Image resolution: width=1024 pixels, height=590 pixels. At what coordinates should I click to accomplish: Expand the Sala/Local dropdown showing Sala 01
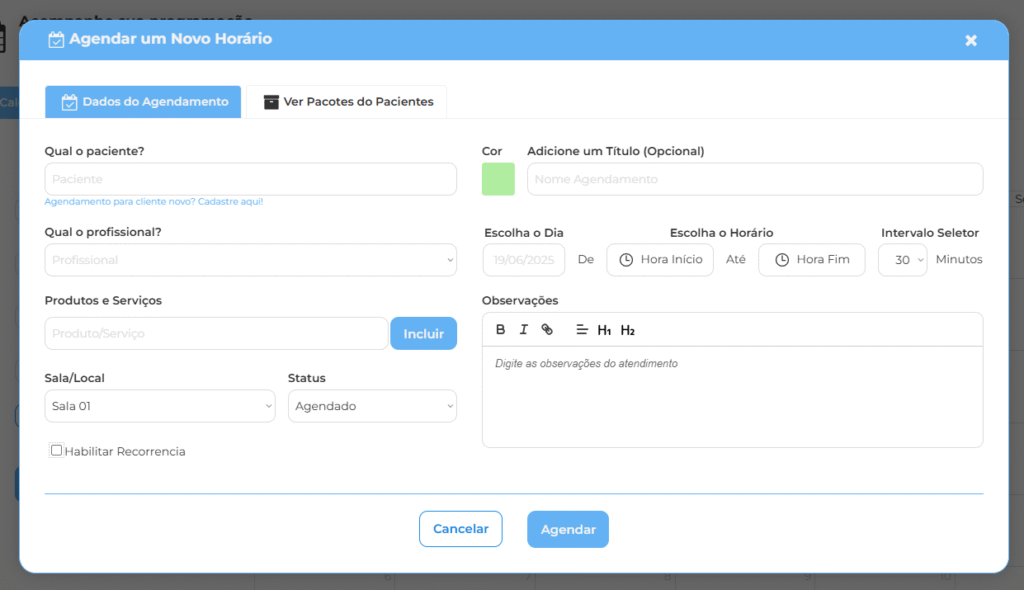[160, 406]
